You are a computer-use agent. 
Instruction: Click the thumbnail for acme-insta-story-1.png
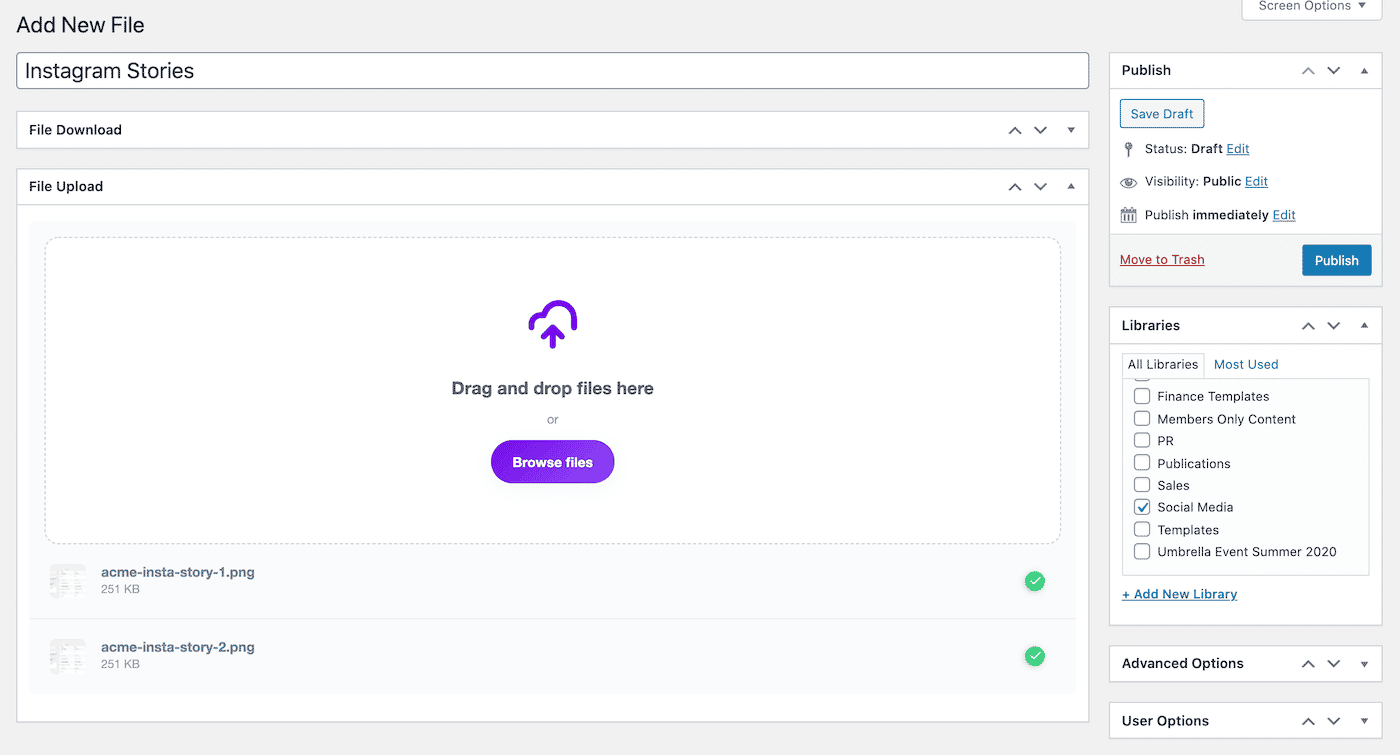tap(67, 580)
